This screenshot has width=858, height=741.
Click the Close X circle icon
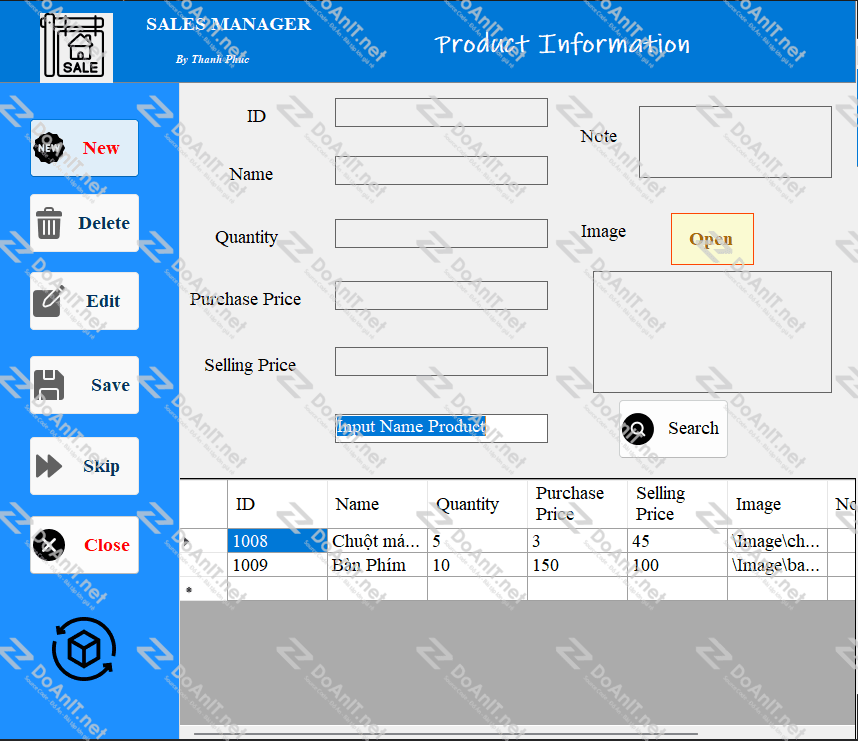pos(49,545)
